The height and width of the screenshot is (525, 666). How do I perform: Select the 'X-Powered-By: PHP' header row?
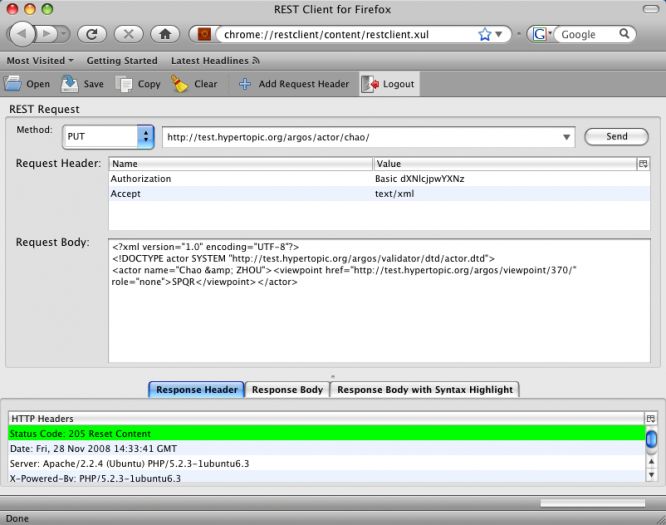[326, 477]
